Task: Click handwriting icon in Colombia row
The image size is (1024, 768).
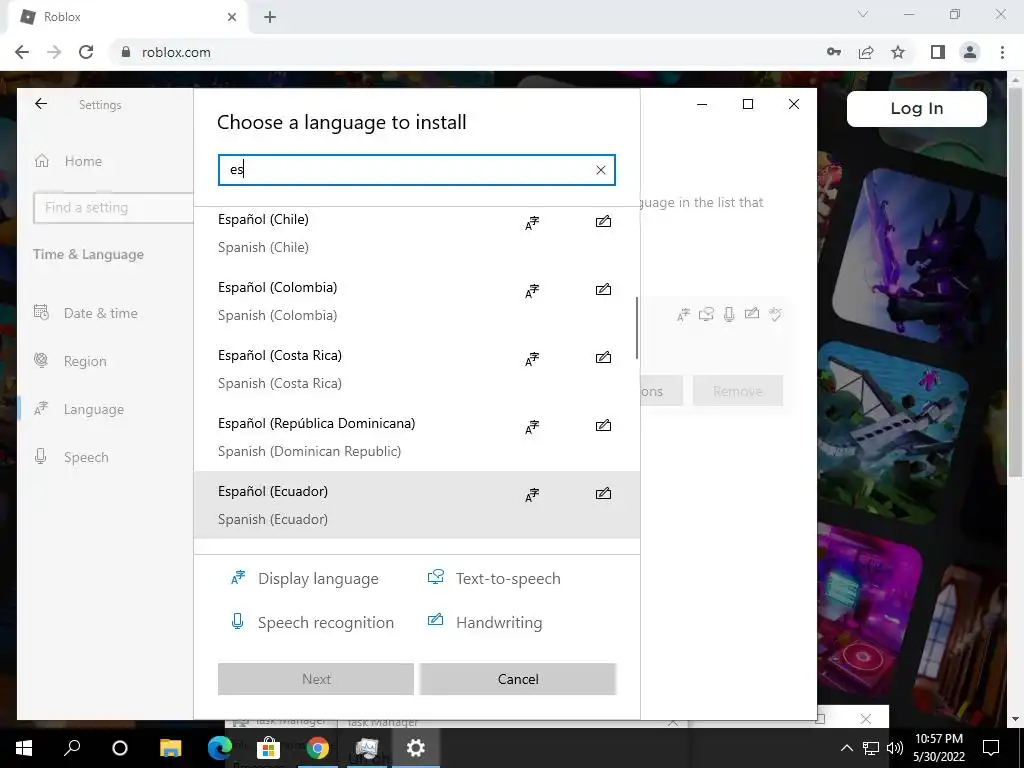Action: click(x=603, y=289)
